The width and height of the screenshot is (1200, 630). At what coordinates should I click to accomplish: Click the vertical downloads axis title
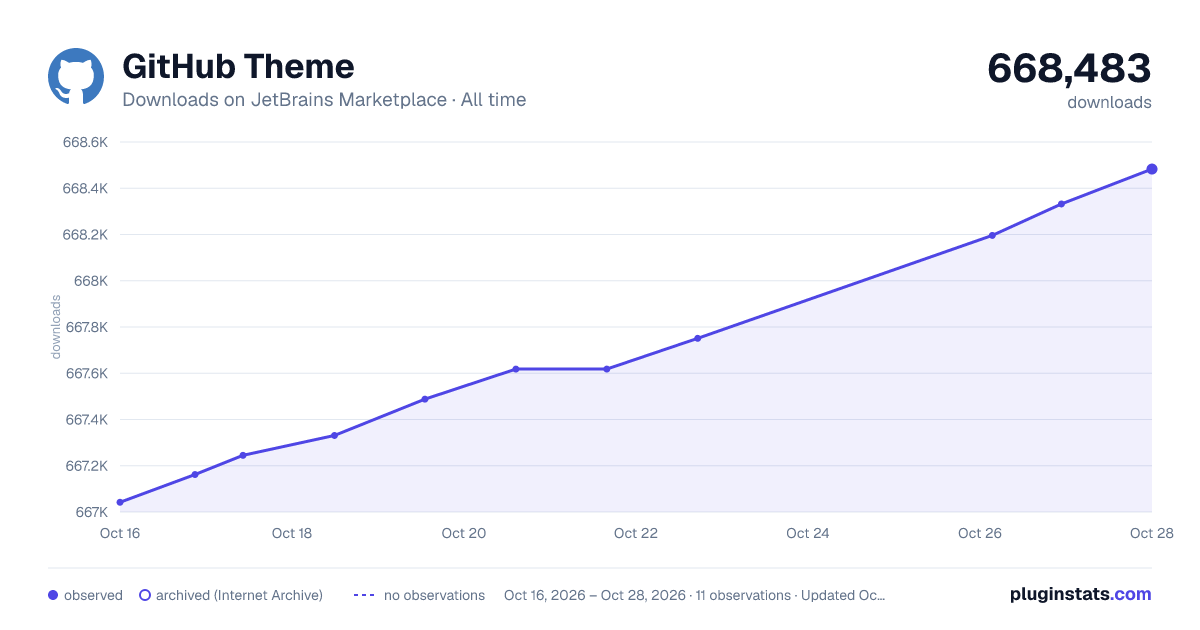click(x=56, y=326)
